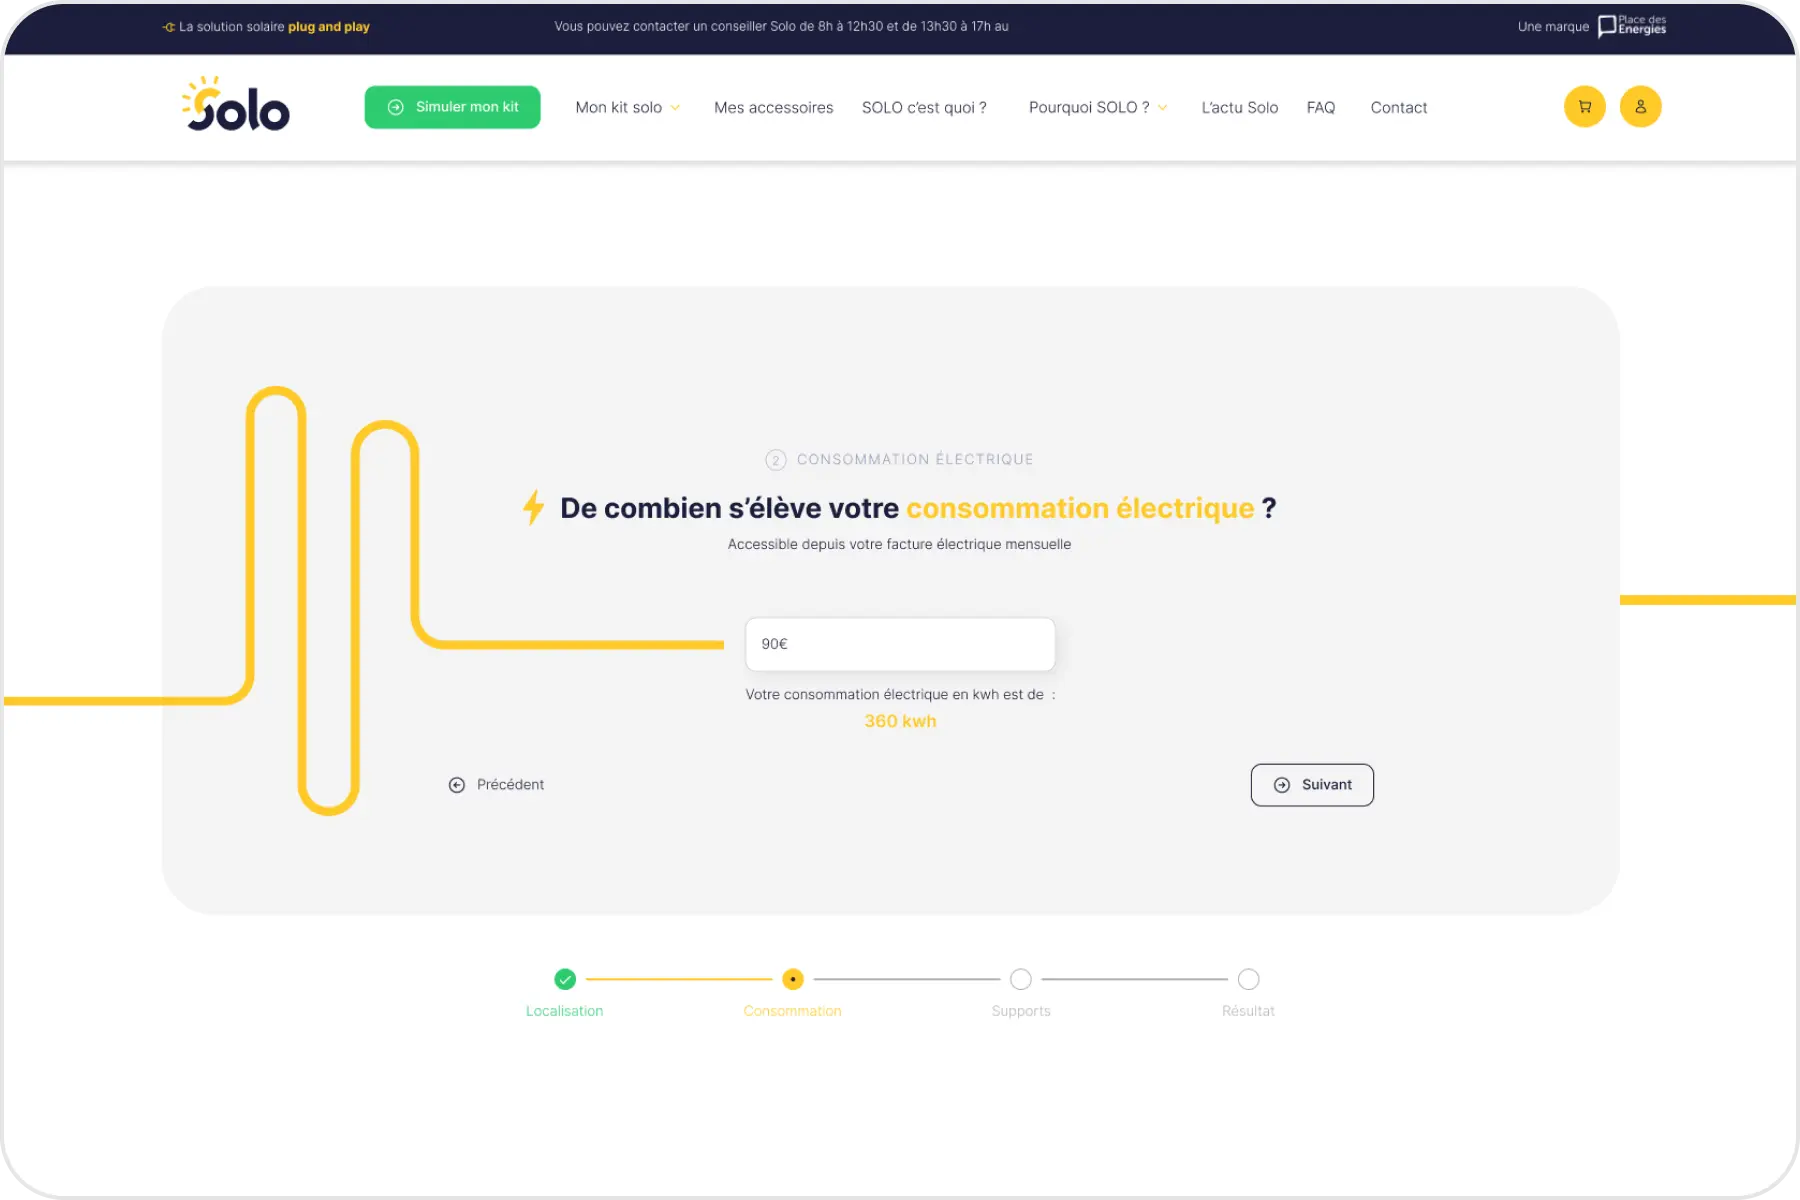The width and height of the screenshot is (1800, 1200).
Task: Click the 90€ consumption input field
Action: point(900,644)
